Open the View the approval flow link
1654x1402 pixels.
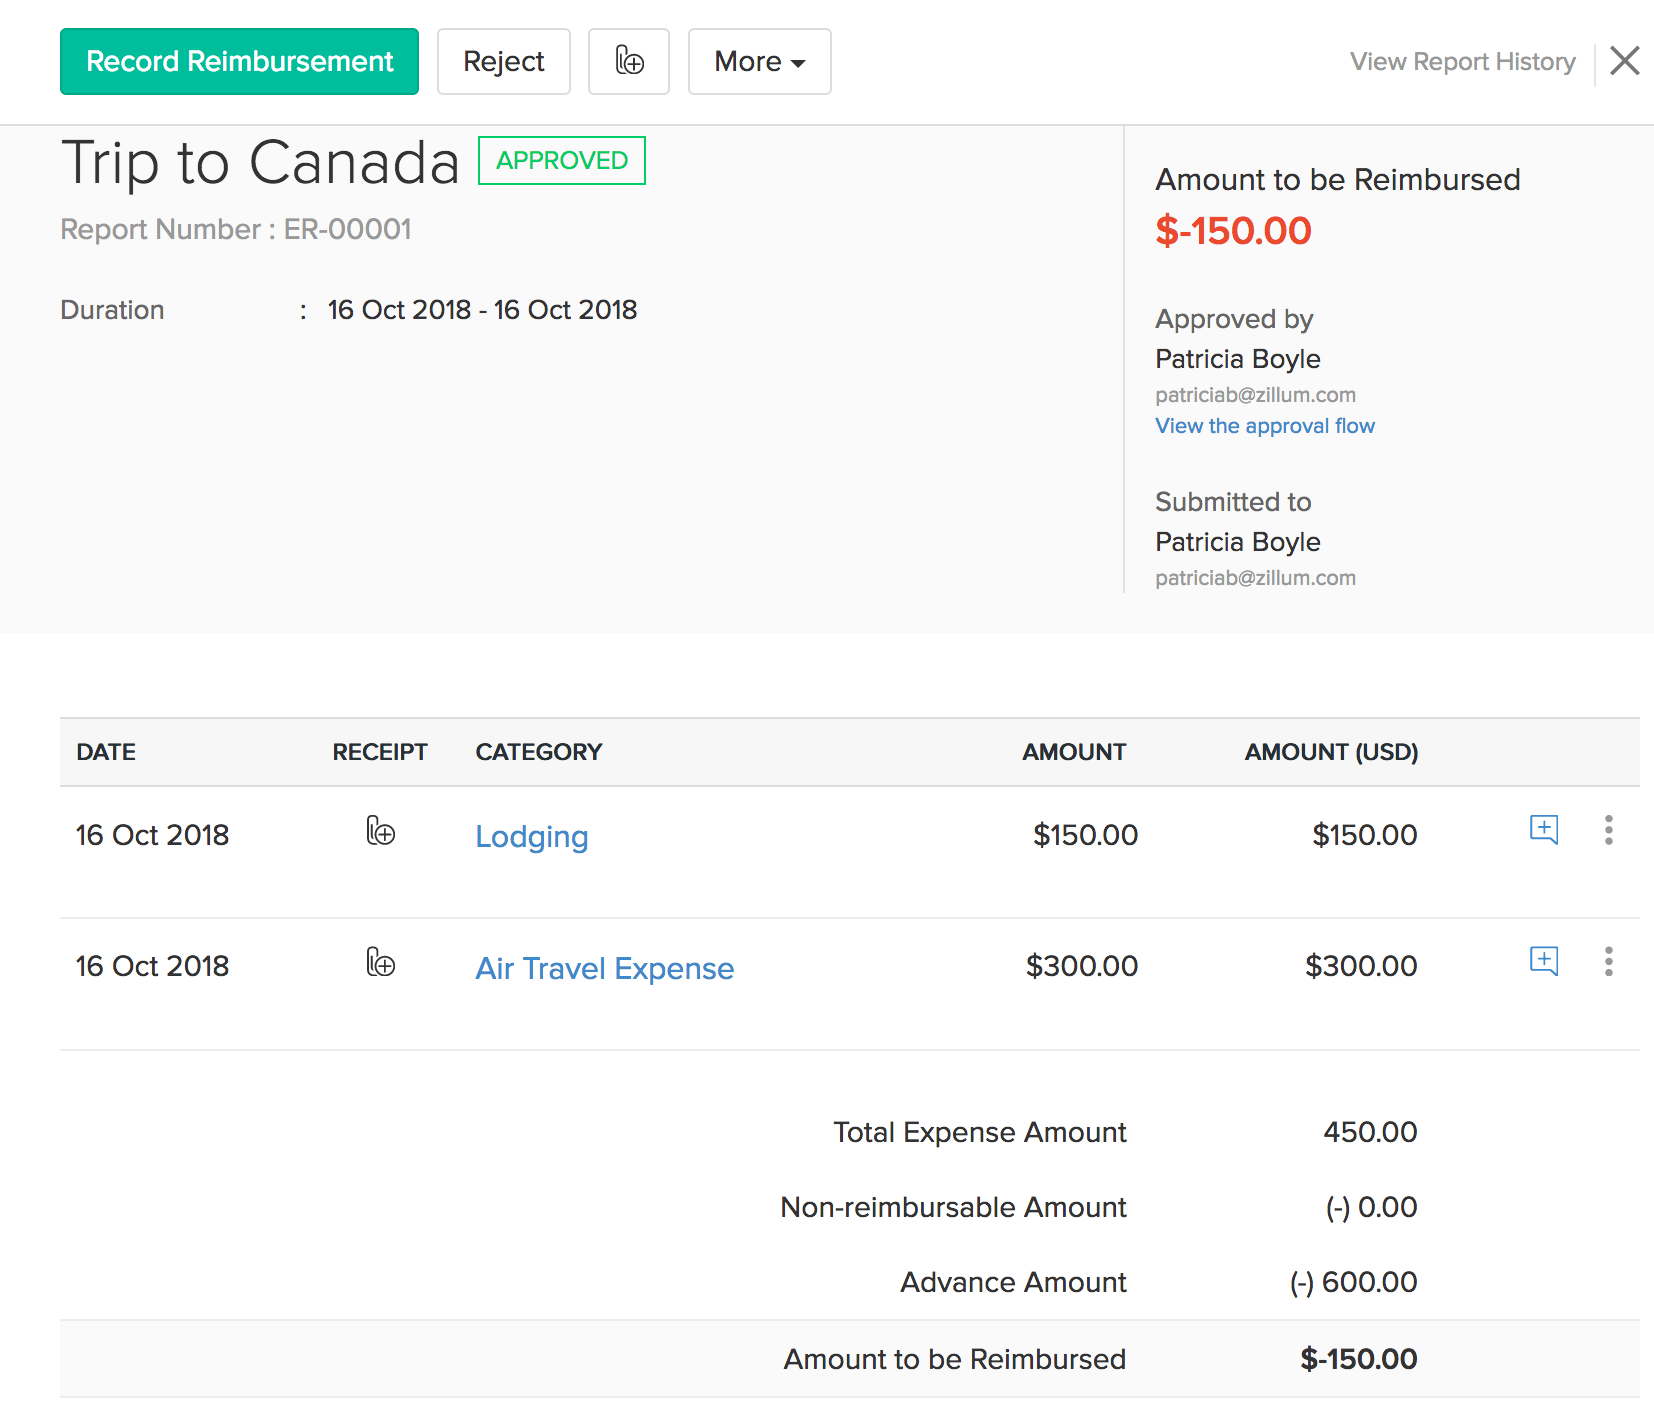coord(1264,426)
